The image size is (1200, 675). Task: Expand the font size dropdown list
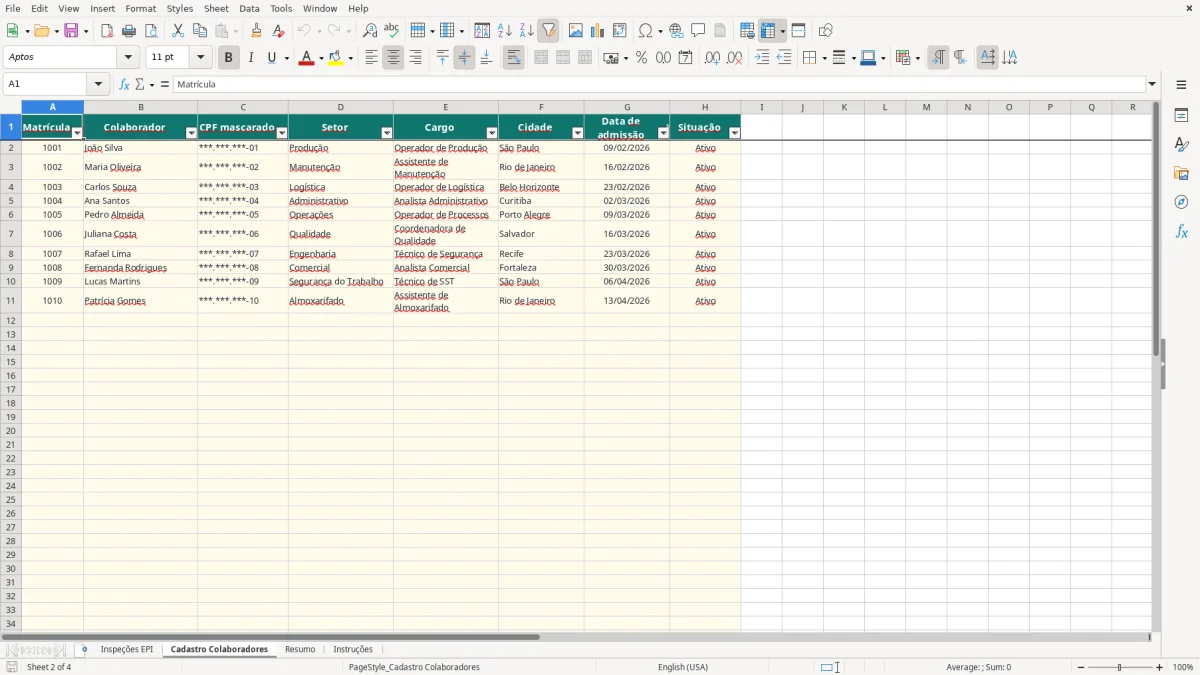point(201,58)
